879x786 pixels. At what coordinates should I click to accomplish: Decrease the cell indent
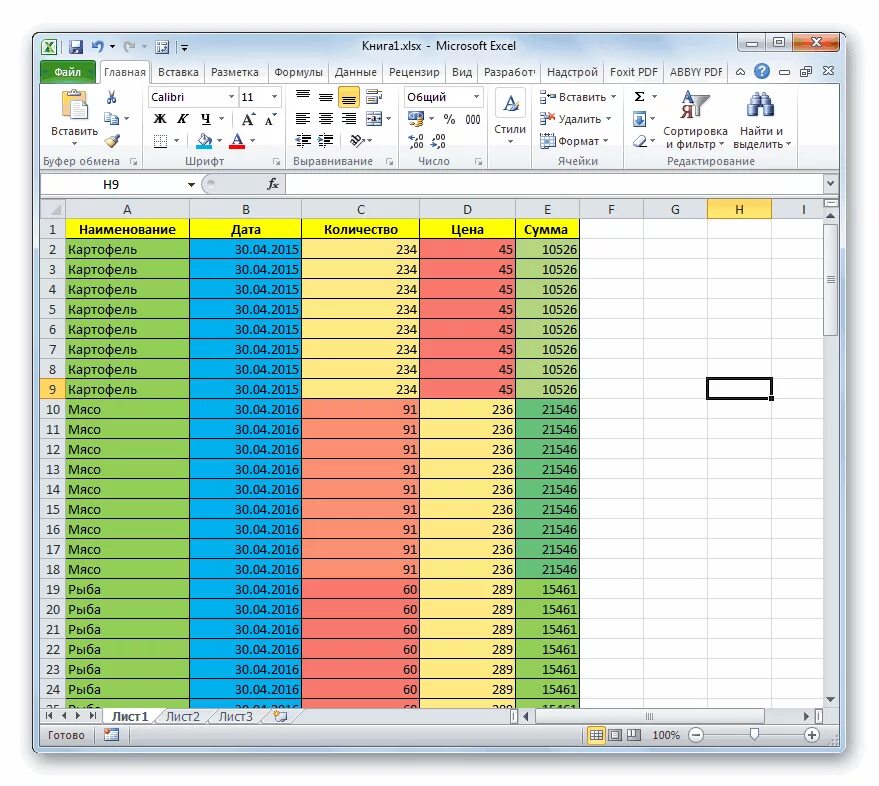click(303, 140)
